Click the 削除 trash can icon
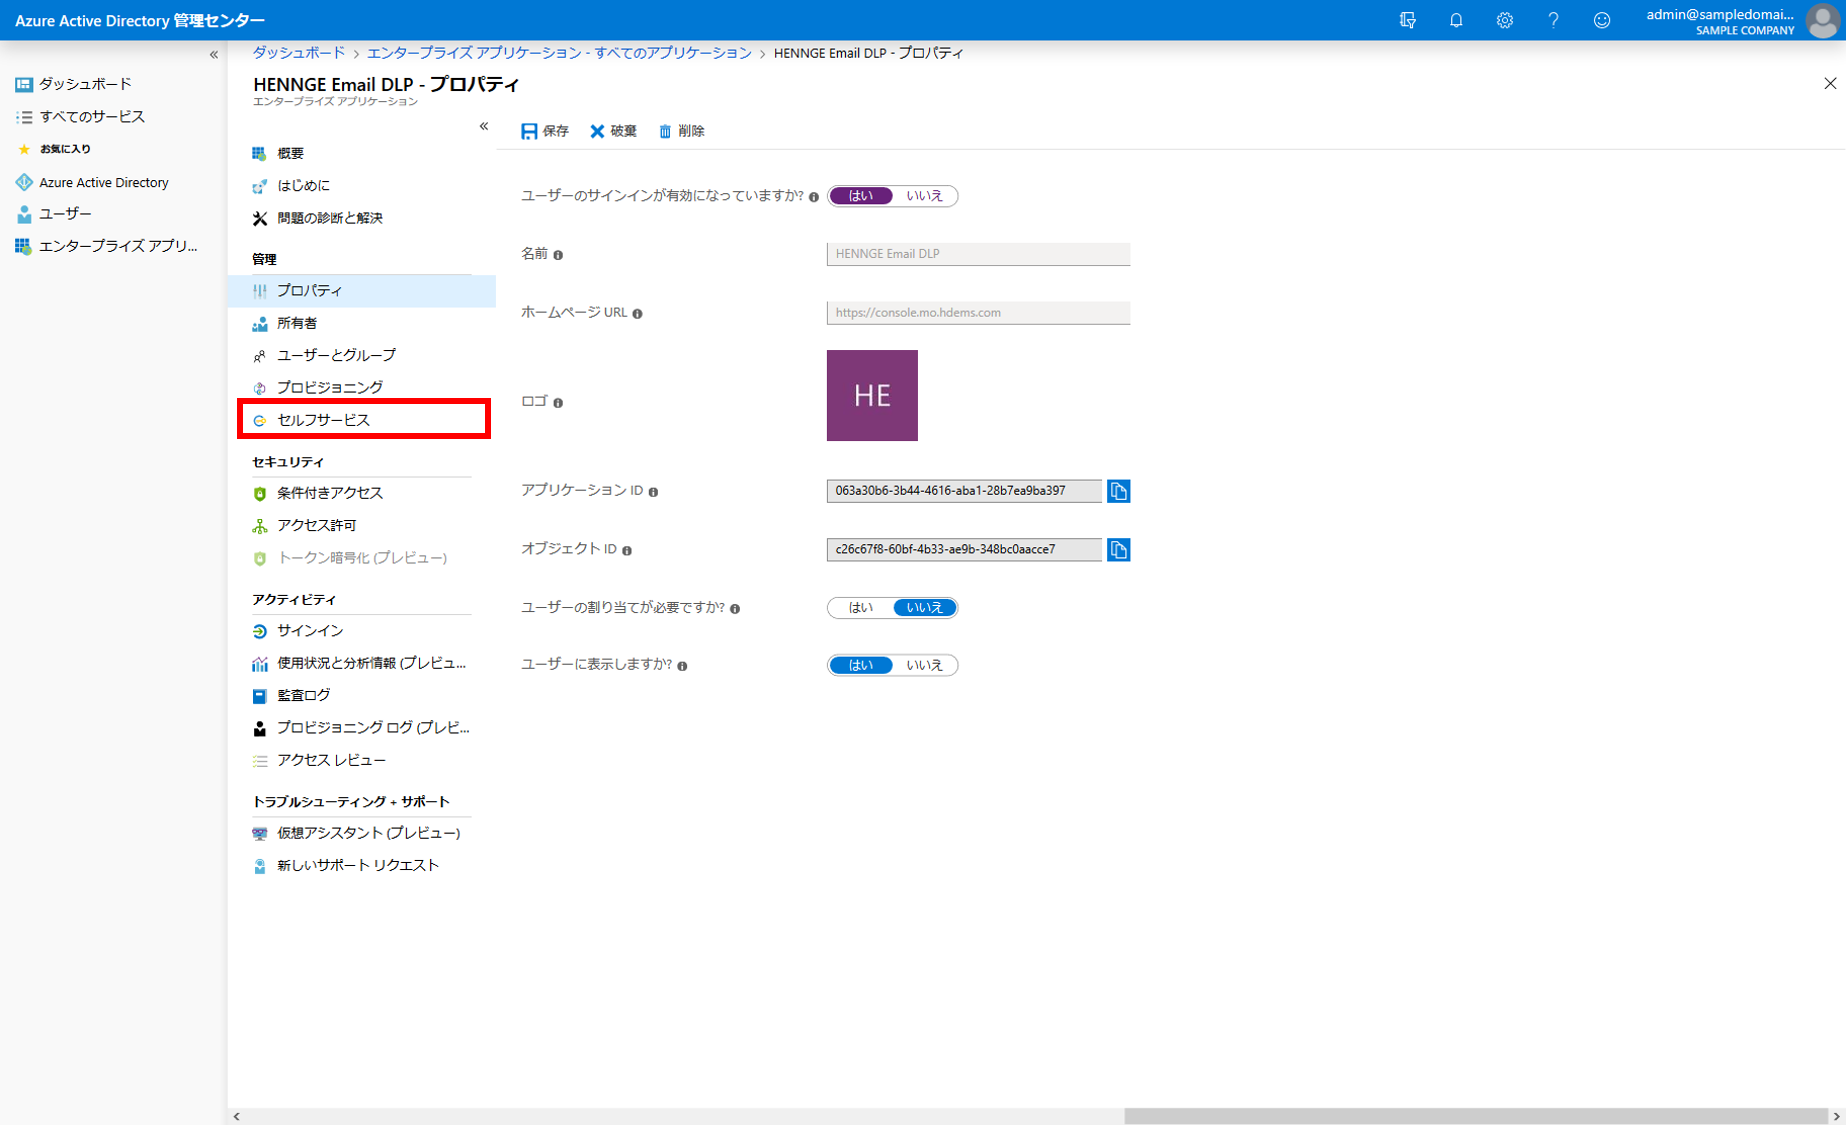 [x=665, y=131]
